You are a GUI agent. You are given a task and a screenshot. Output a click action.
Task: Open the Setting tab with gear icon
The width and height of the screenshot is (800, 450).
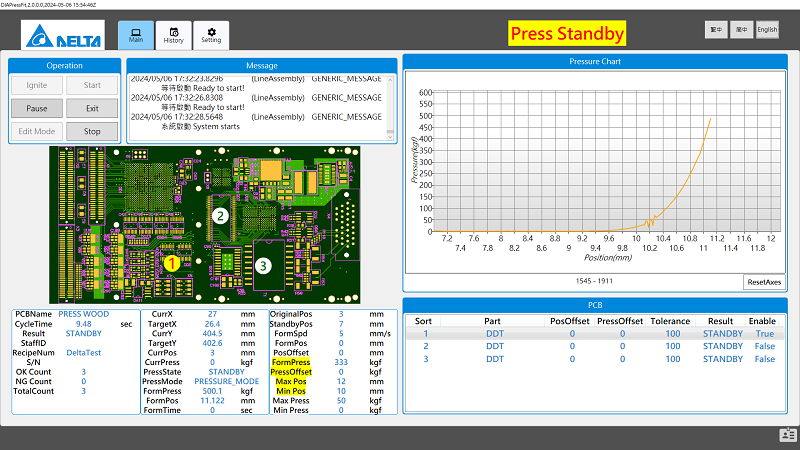point(211,35)
